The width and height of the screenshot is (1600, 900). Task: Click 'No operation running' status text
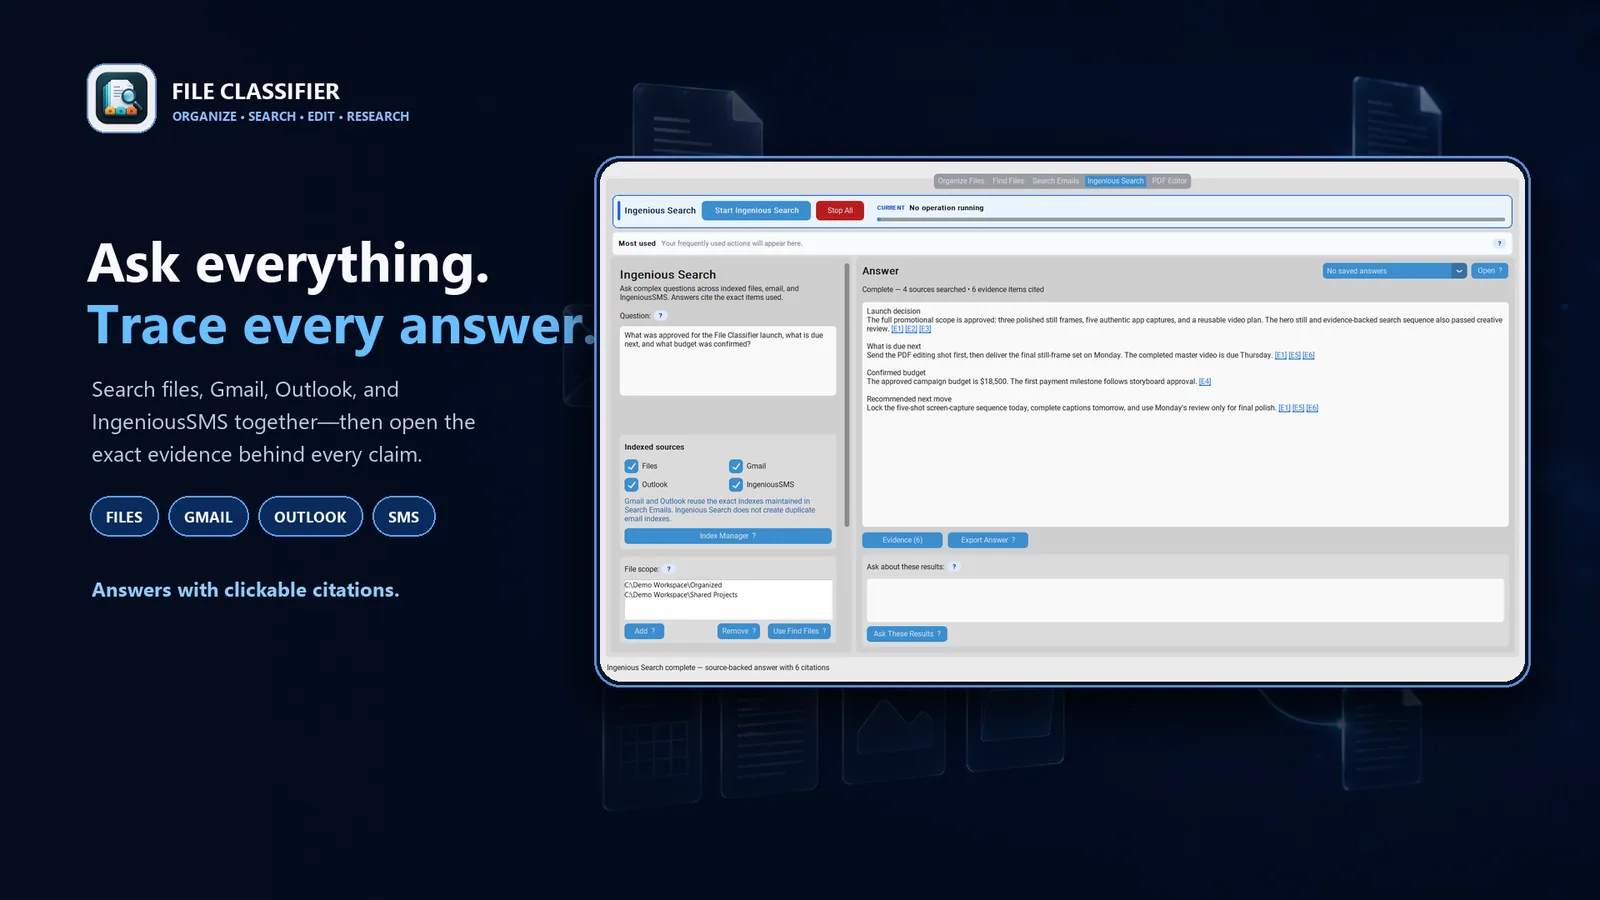(x=946, y=208)
